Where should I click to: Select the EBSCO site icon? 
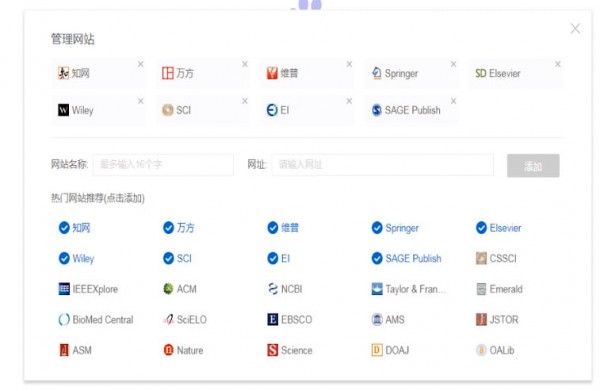pos(272,319)
